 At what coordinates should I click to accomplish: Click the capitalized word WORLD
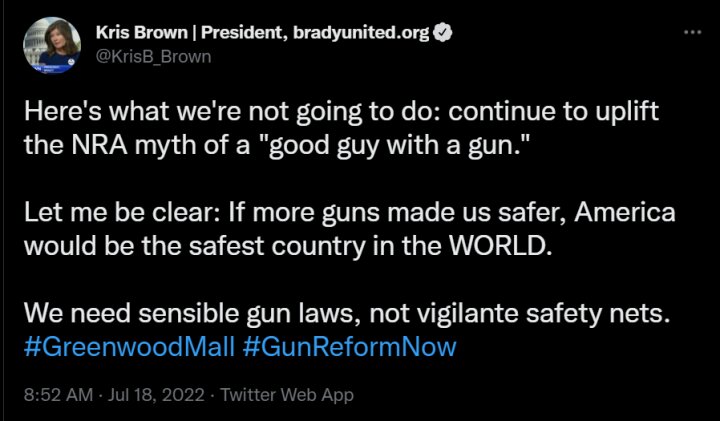tap(501, 247)
